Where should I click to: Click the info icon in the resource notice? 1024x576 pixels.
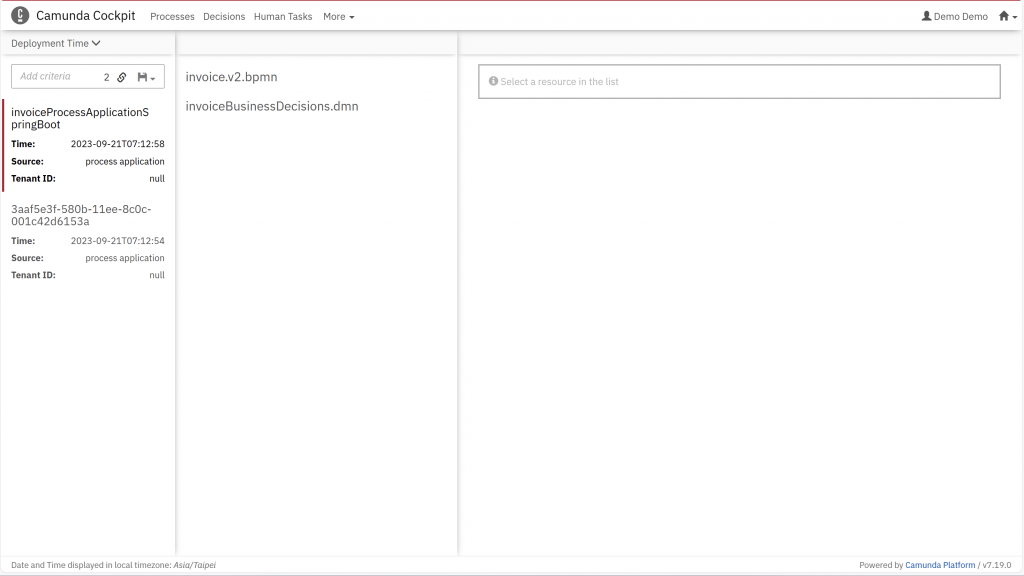[494, 81]
